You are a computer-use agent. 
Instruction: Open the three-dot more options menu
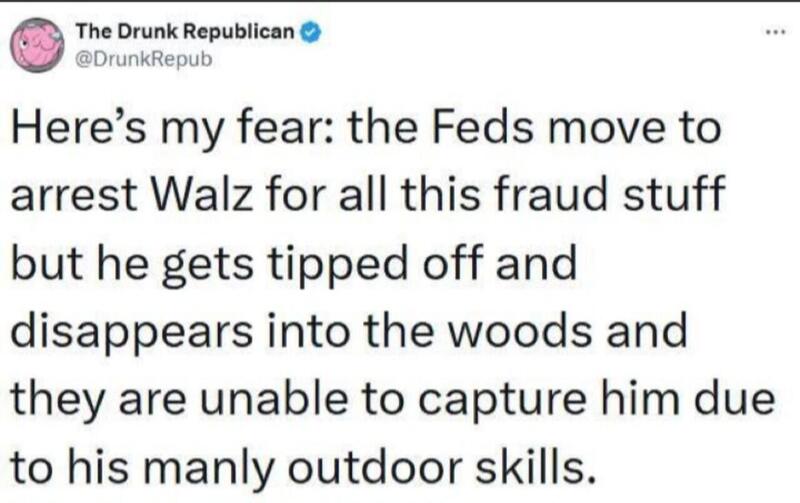(774, 32)
